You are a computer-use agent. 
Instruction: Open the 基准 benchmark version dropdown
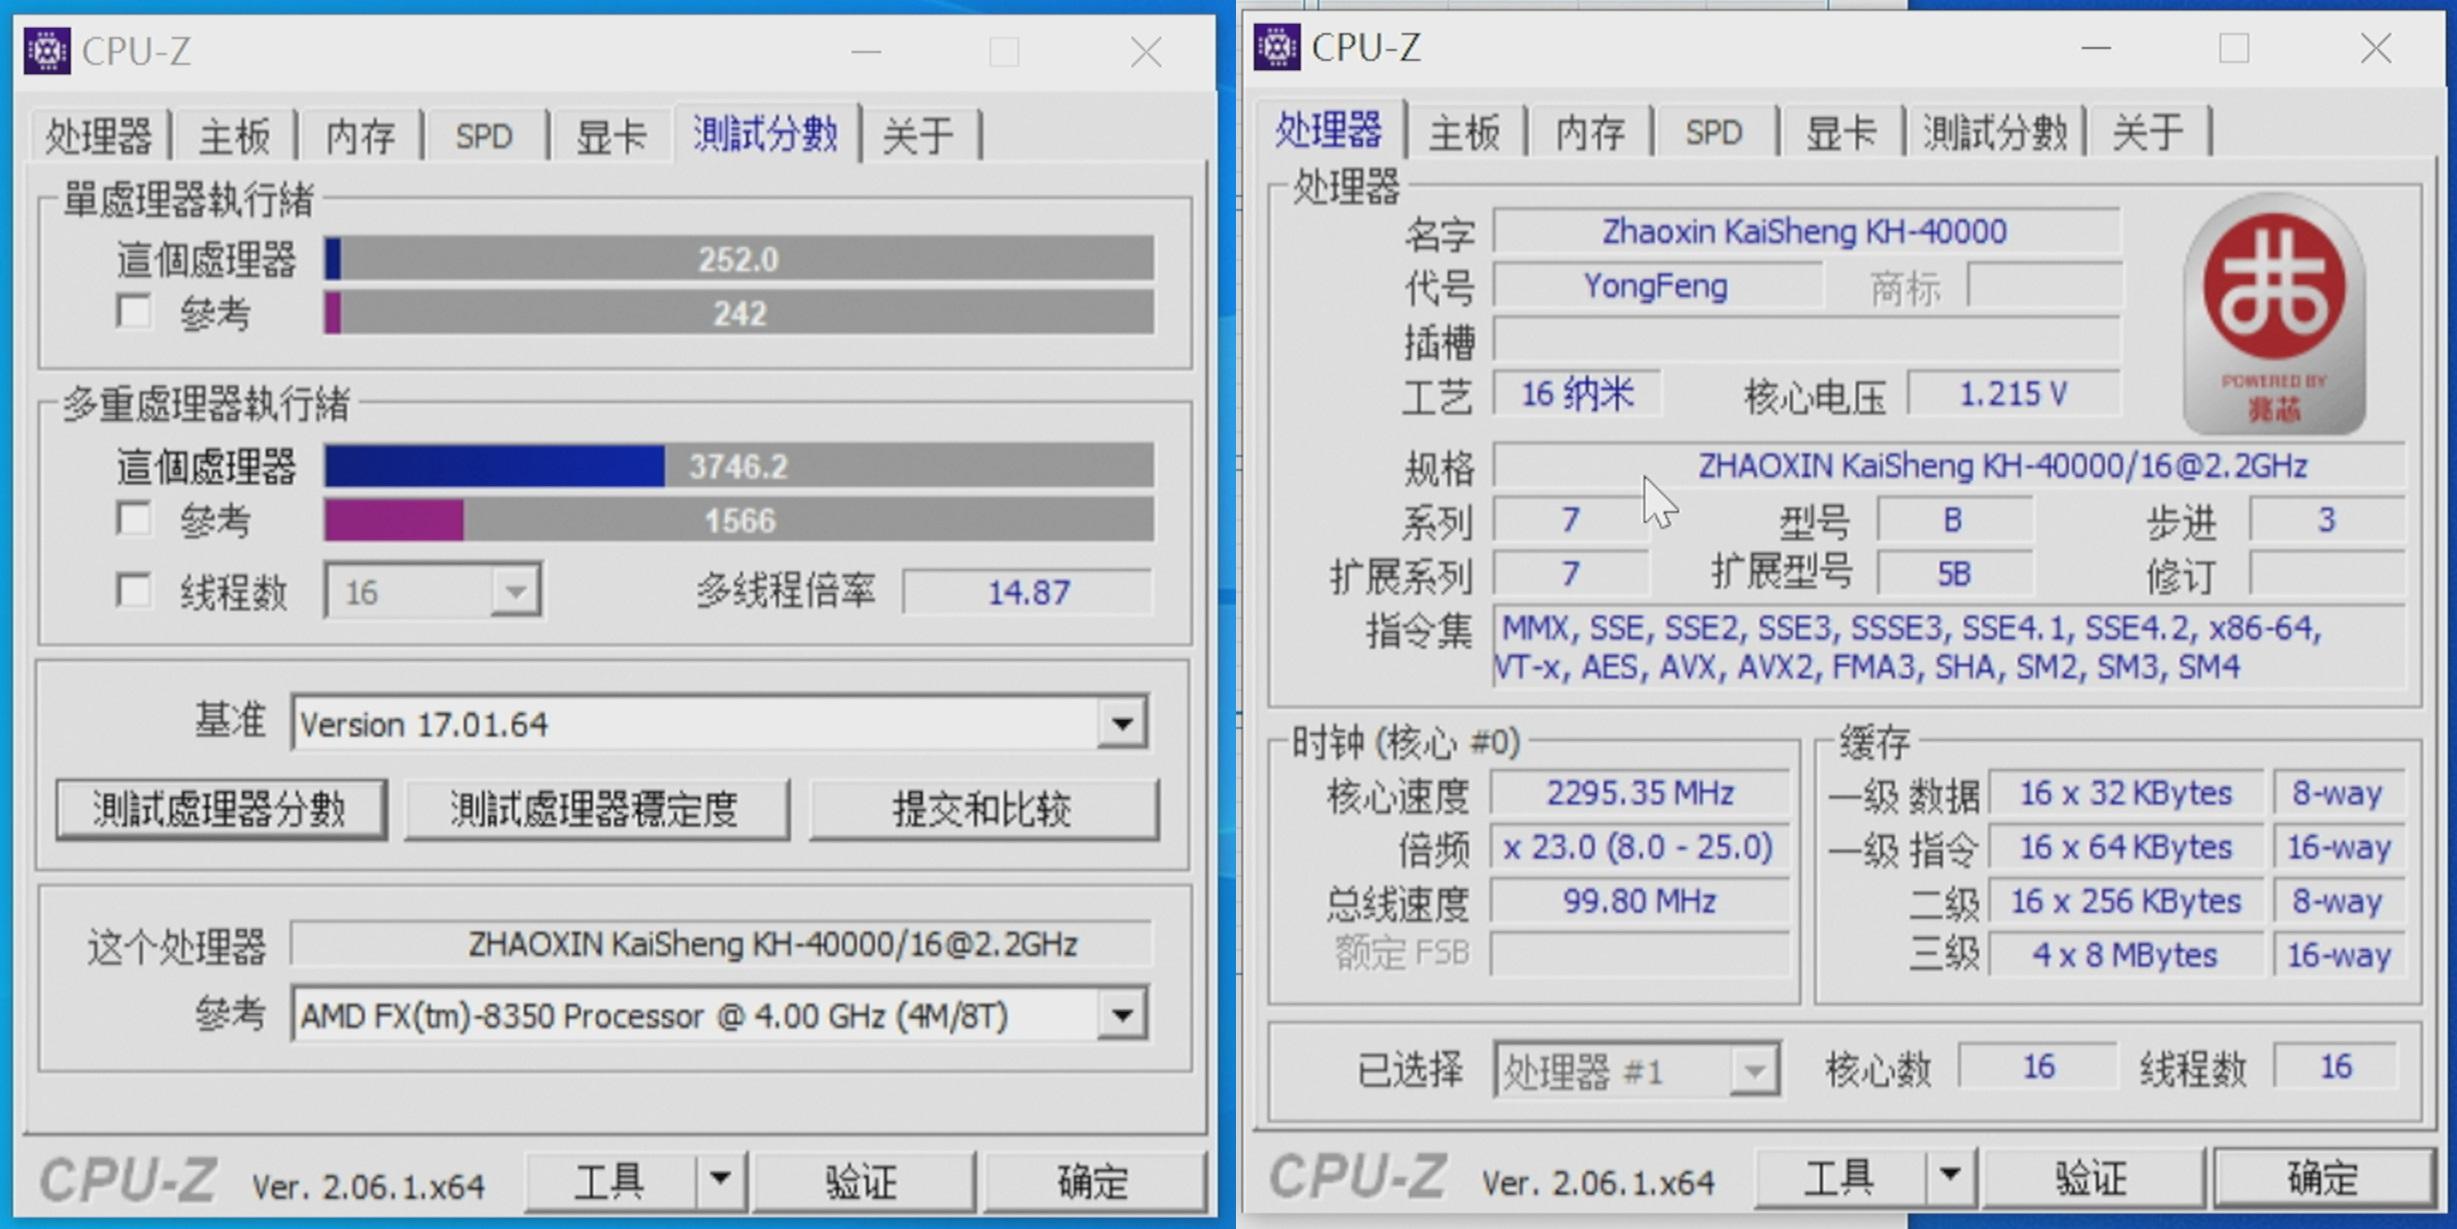coord(1122,723)
